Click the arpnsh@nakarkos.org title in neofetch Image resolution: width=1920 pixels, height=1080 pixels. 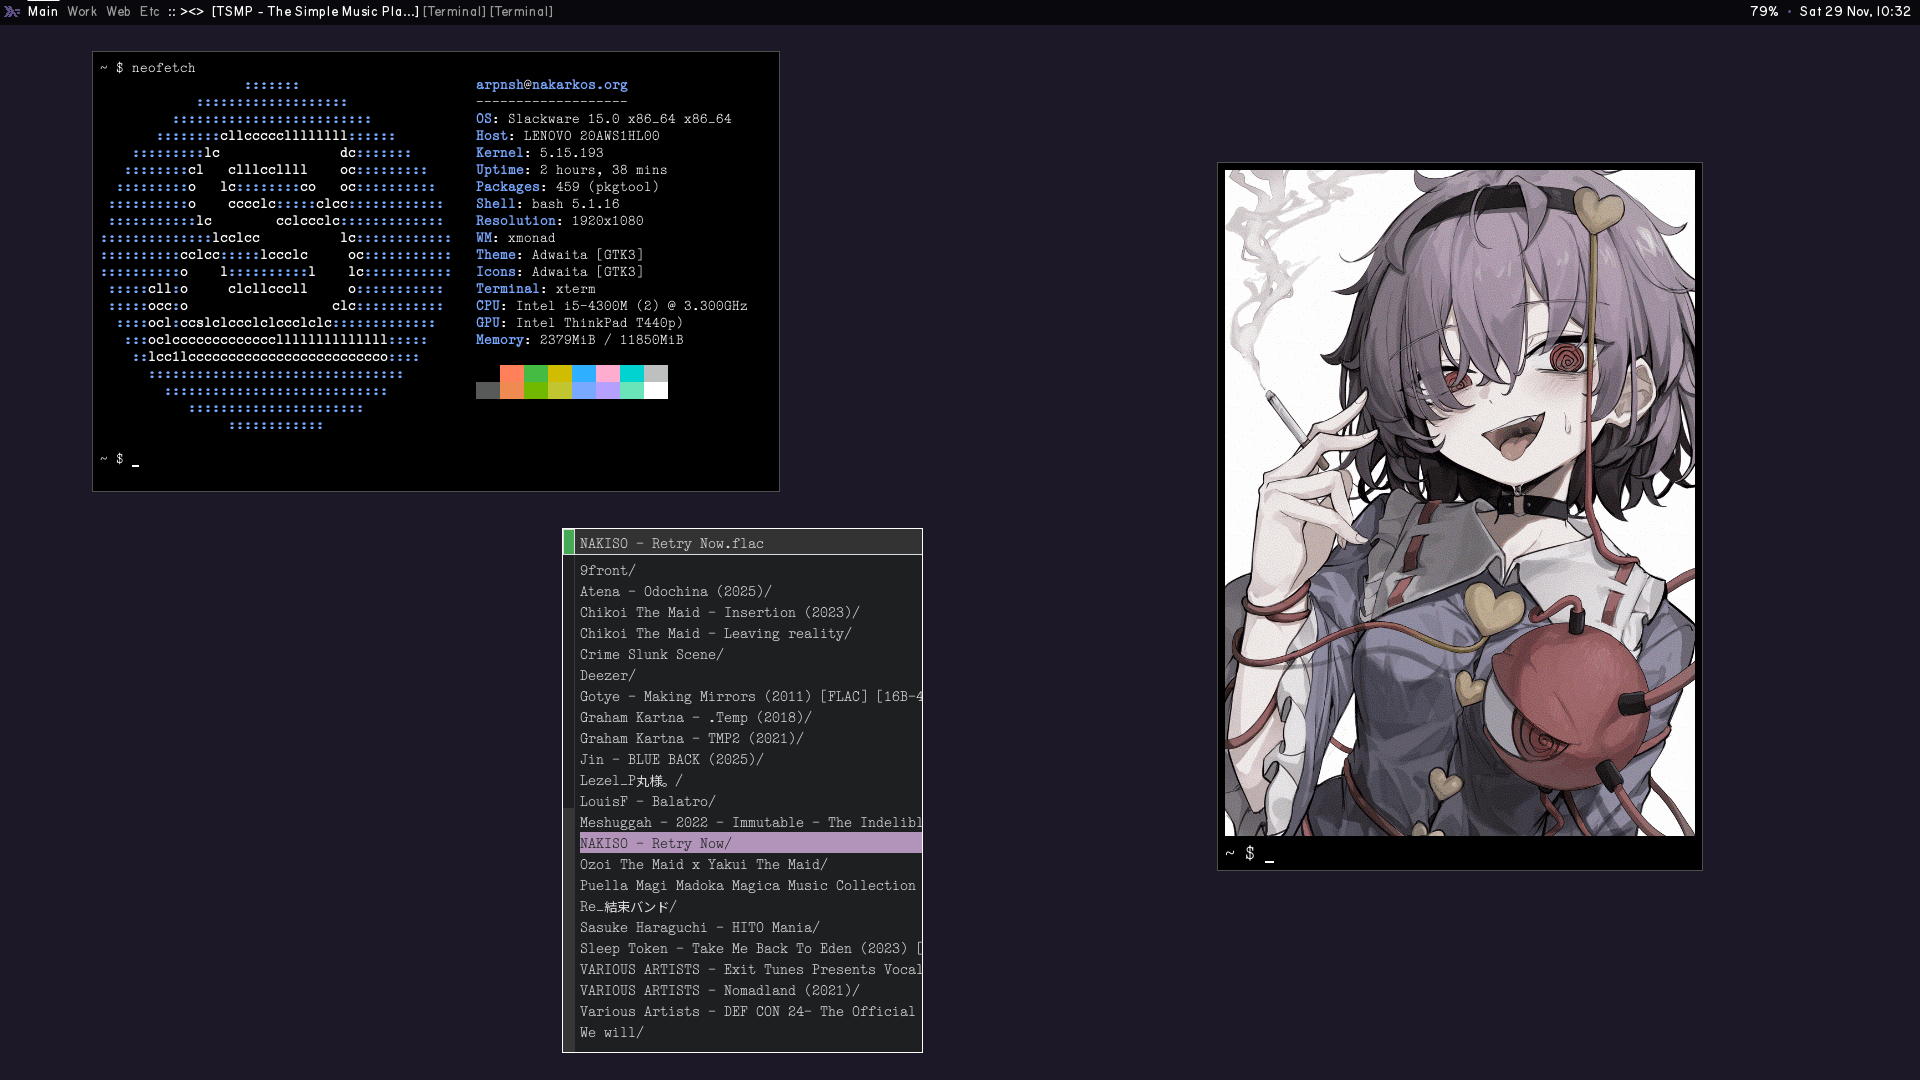551,85
